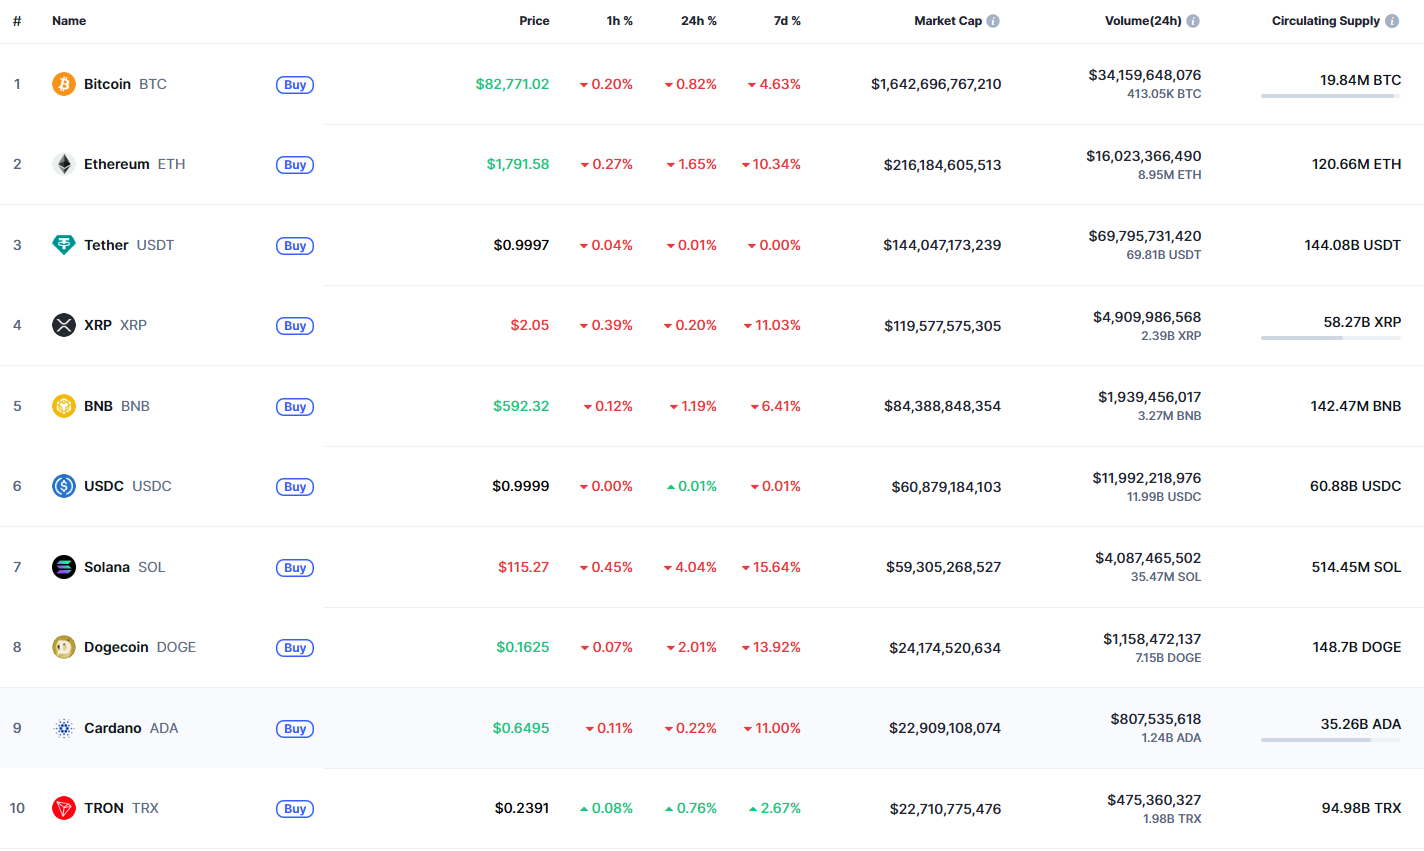Click TRON market cap $22,710,775,476

(945, 809)
